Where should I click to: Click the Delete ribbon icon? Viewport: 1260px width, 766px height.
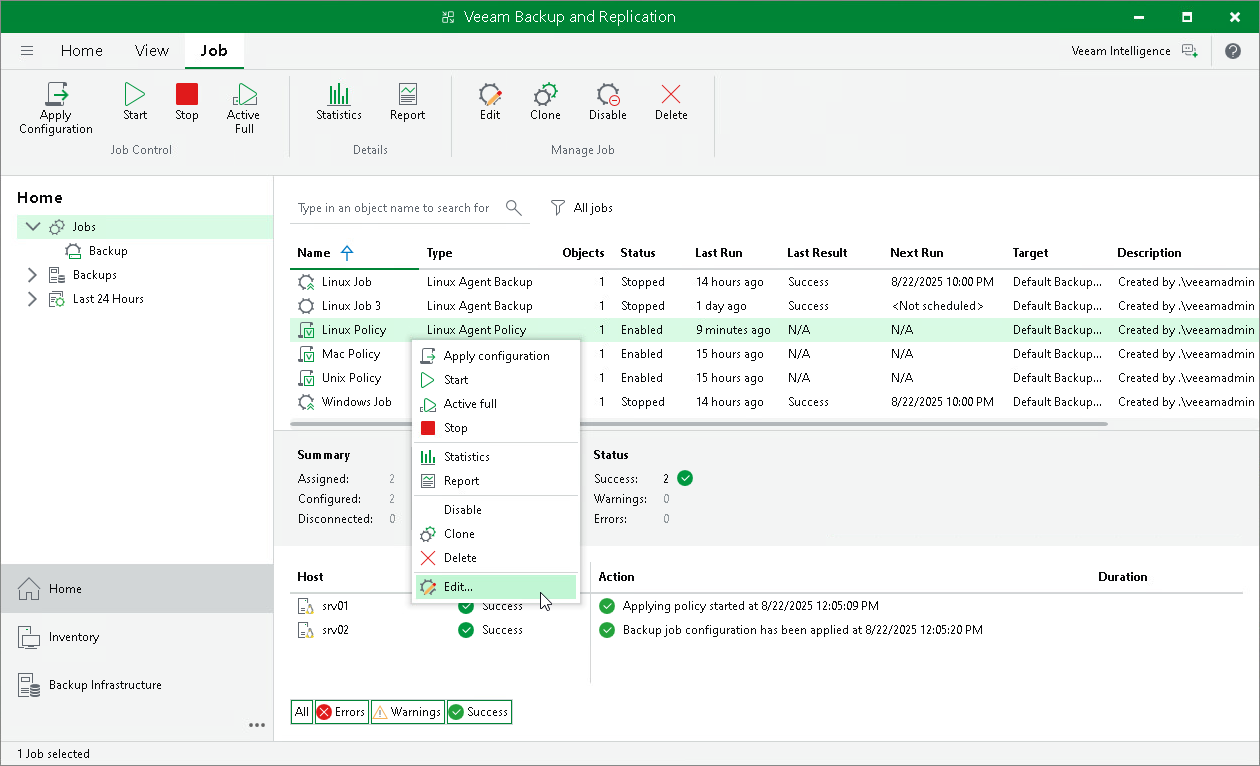pyautogui.click(x=671, y=102)
